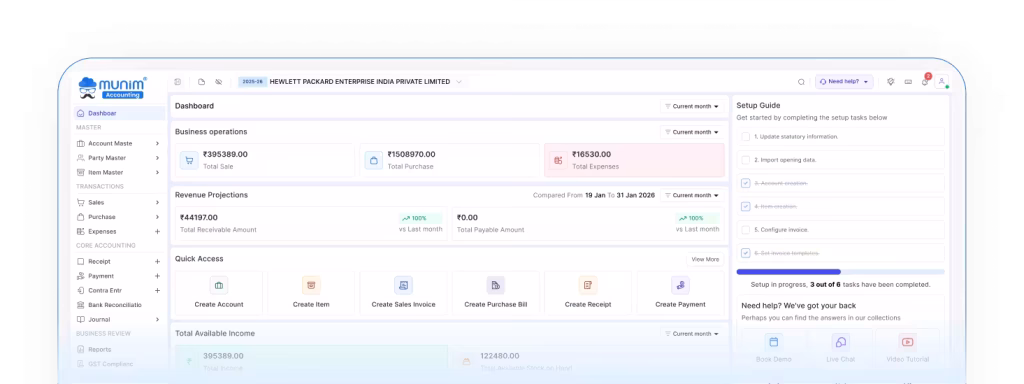Uncheck Item creation checkbox
The height and width of the screenshot is (384, 1024).
pyautogui.click(x=746, y=206)
